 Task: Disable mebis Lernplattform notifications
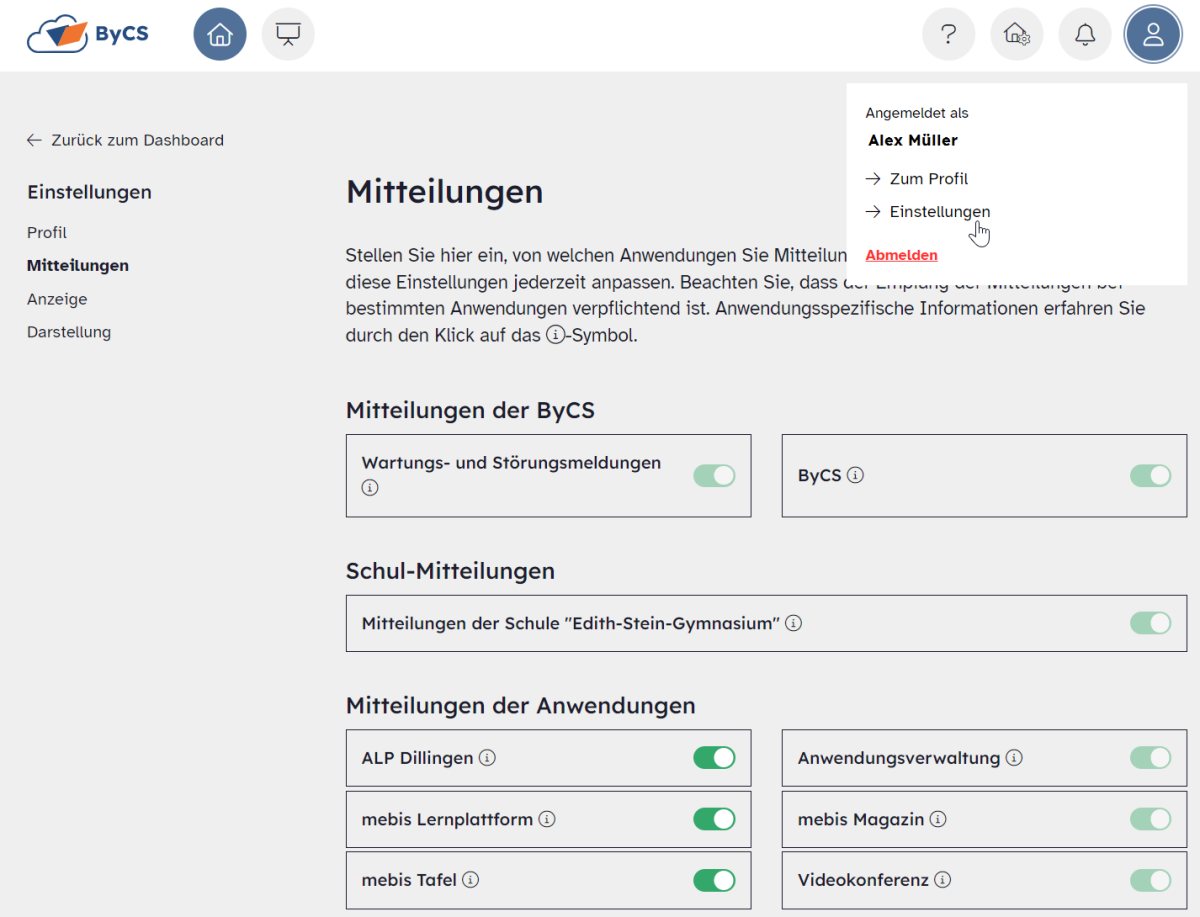[714, 819]
